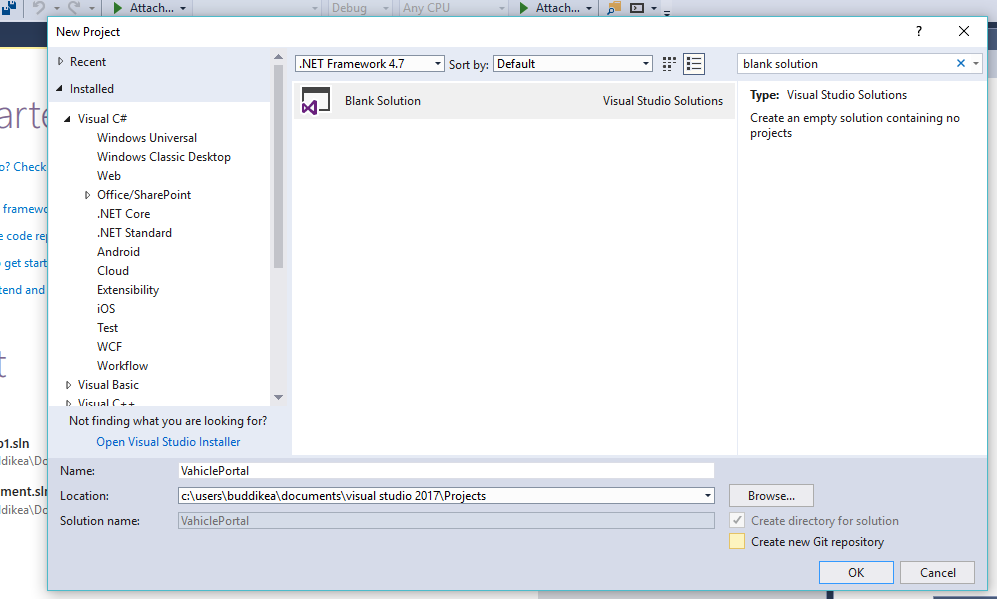
Task: Click the Cancel button
Action: (x=937, y=572)
